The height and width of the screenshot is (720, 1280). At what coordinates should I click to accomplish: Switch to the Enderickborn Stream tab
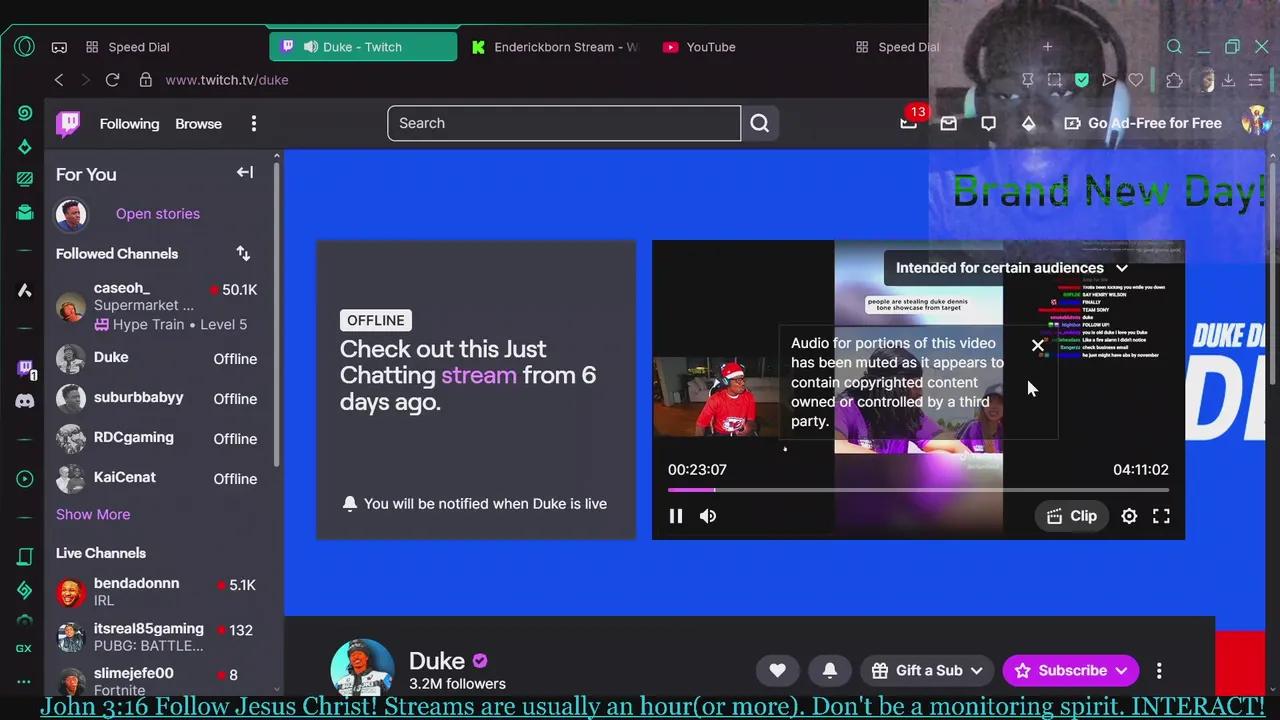555,47
